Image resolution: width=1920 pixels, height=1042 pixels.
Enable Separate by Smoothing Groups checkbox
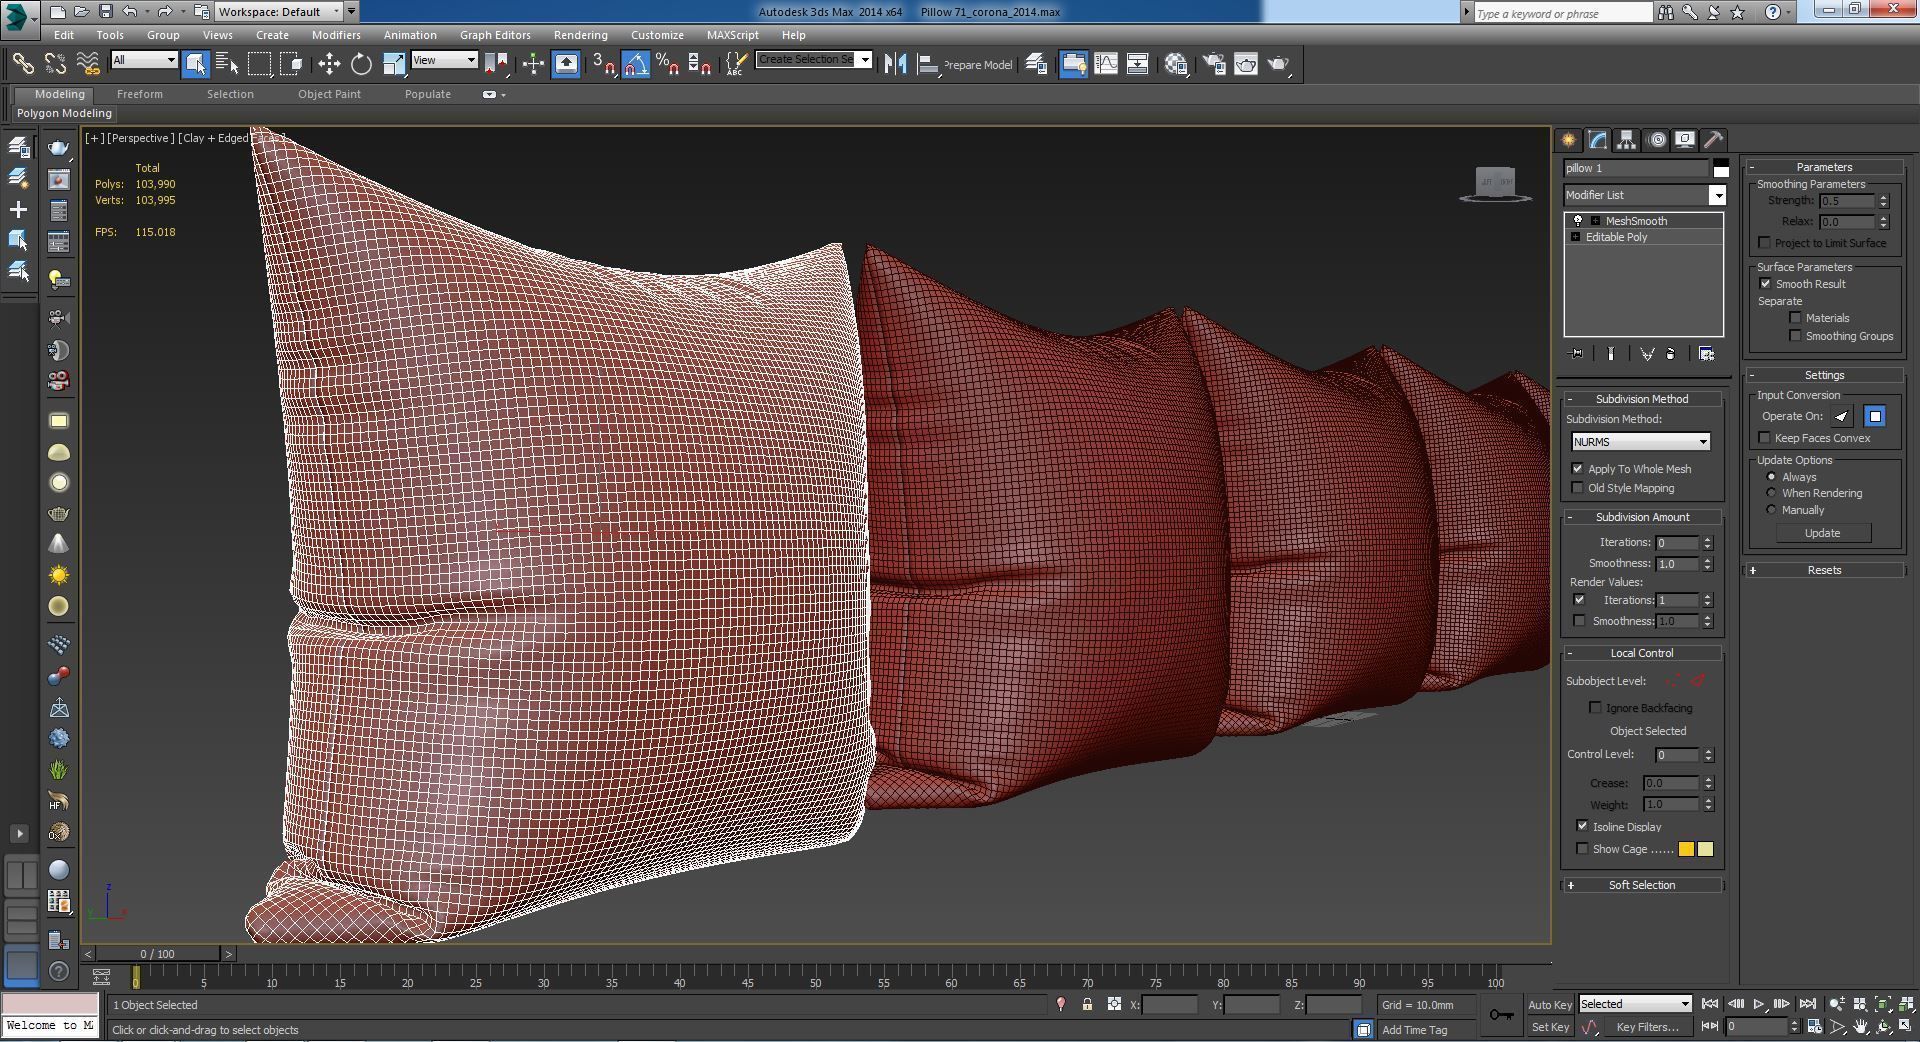pyautogui.click(x=1795, y=336)
